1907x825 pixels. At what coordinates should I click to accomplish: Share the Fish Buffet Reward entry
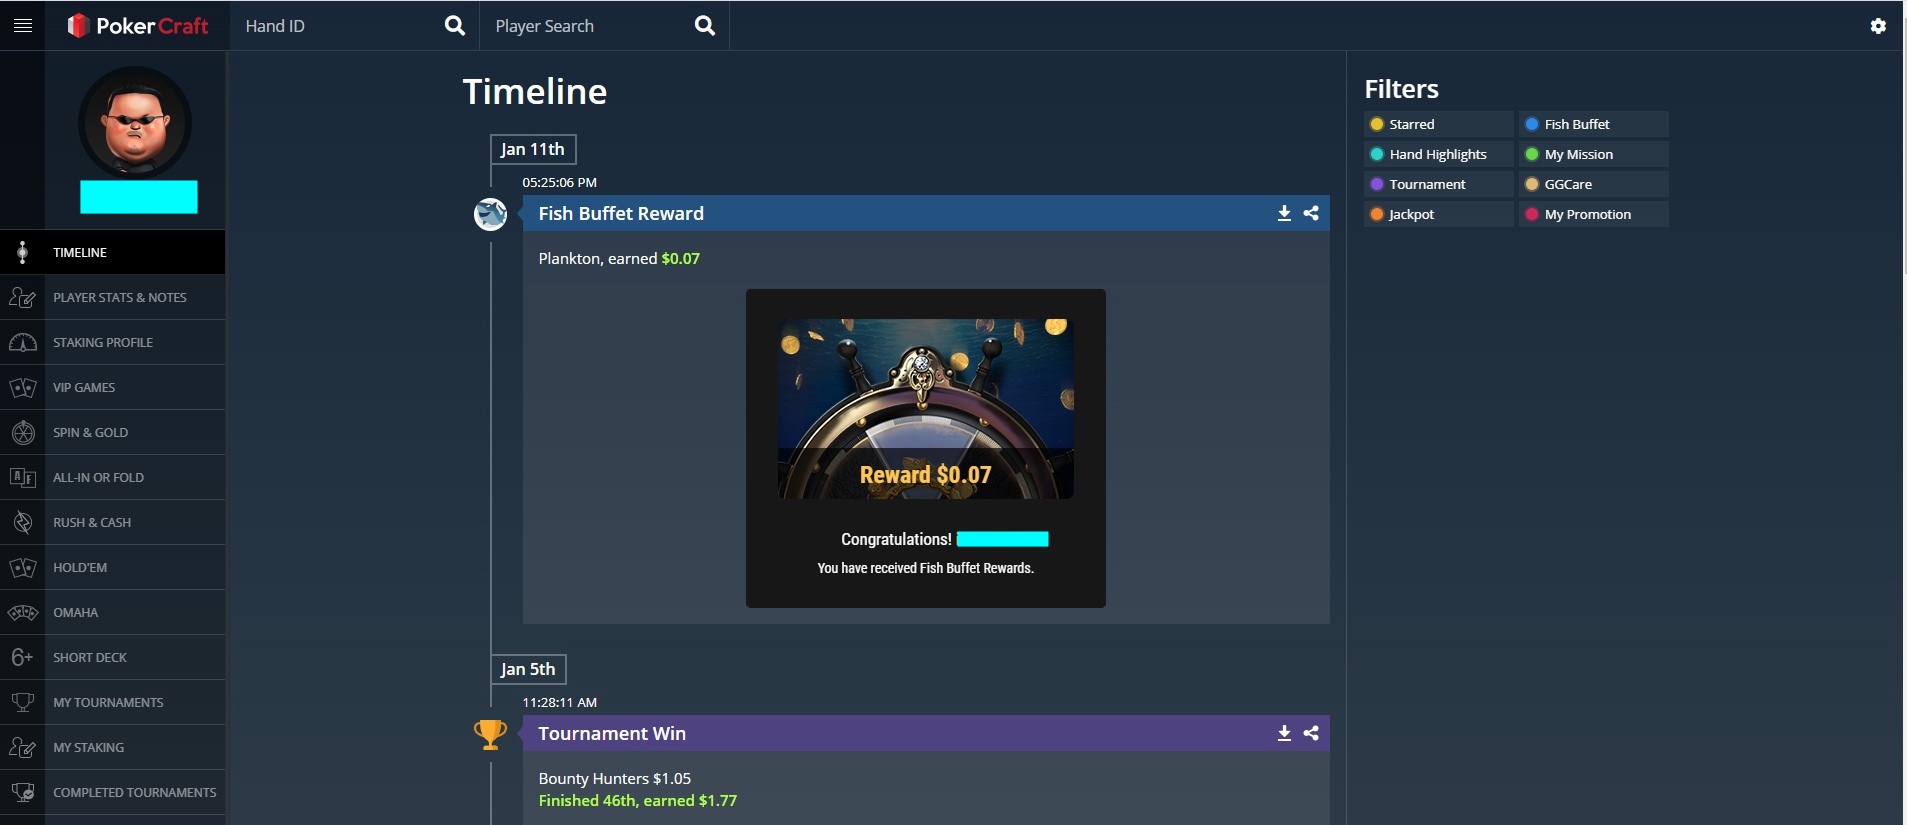[x=1311, y=213]
